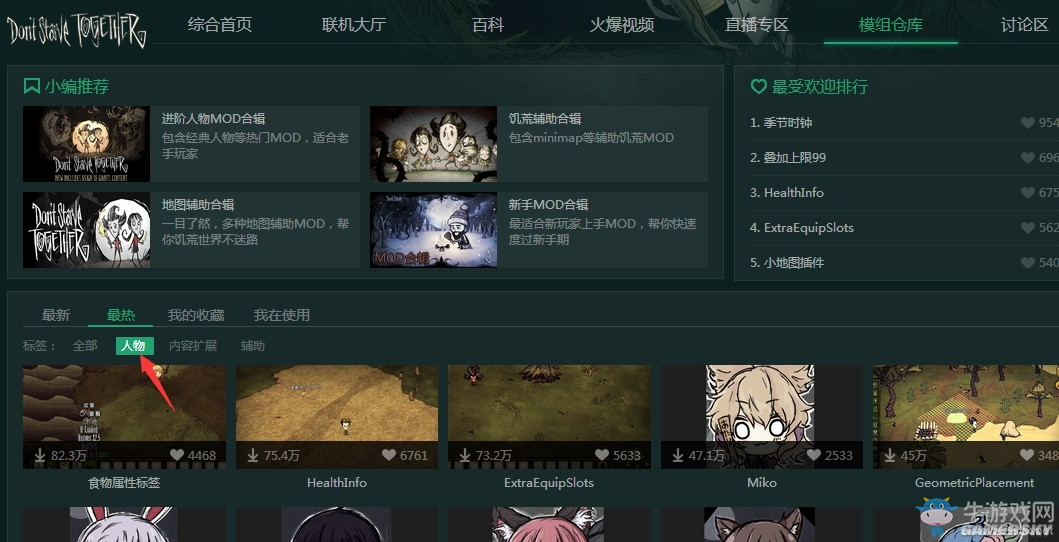Click the heart icon on 食物属性标签 card

click(x=177, y=456)
